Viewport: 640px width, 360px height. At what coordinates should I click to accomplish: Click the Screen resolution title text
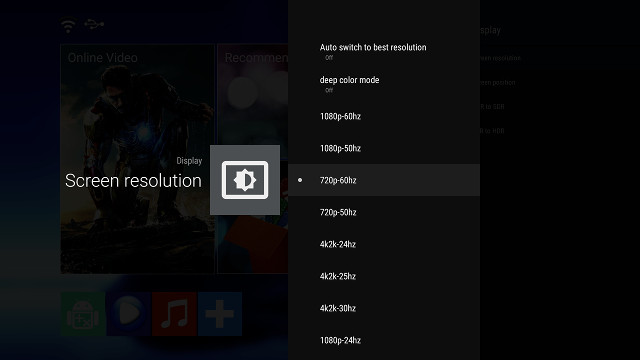tap(133, 181)
